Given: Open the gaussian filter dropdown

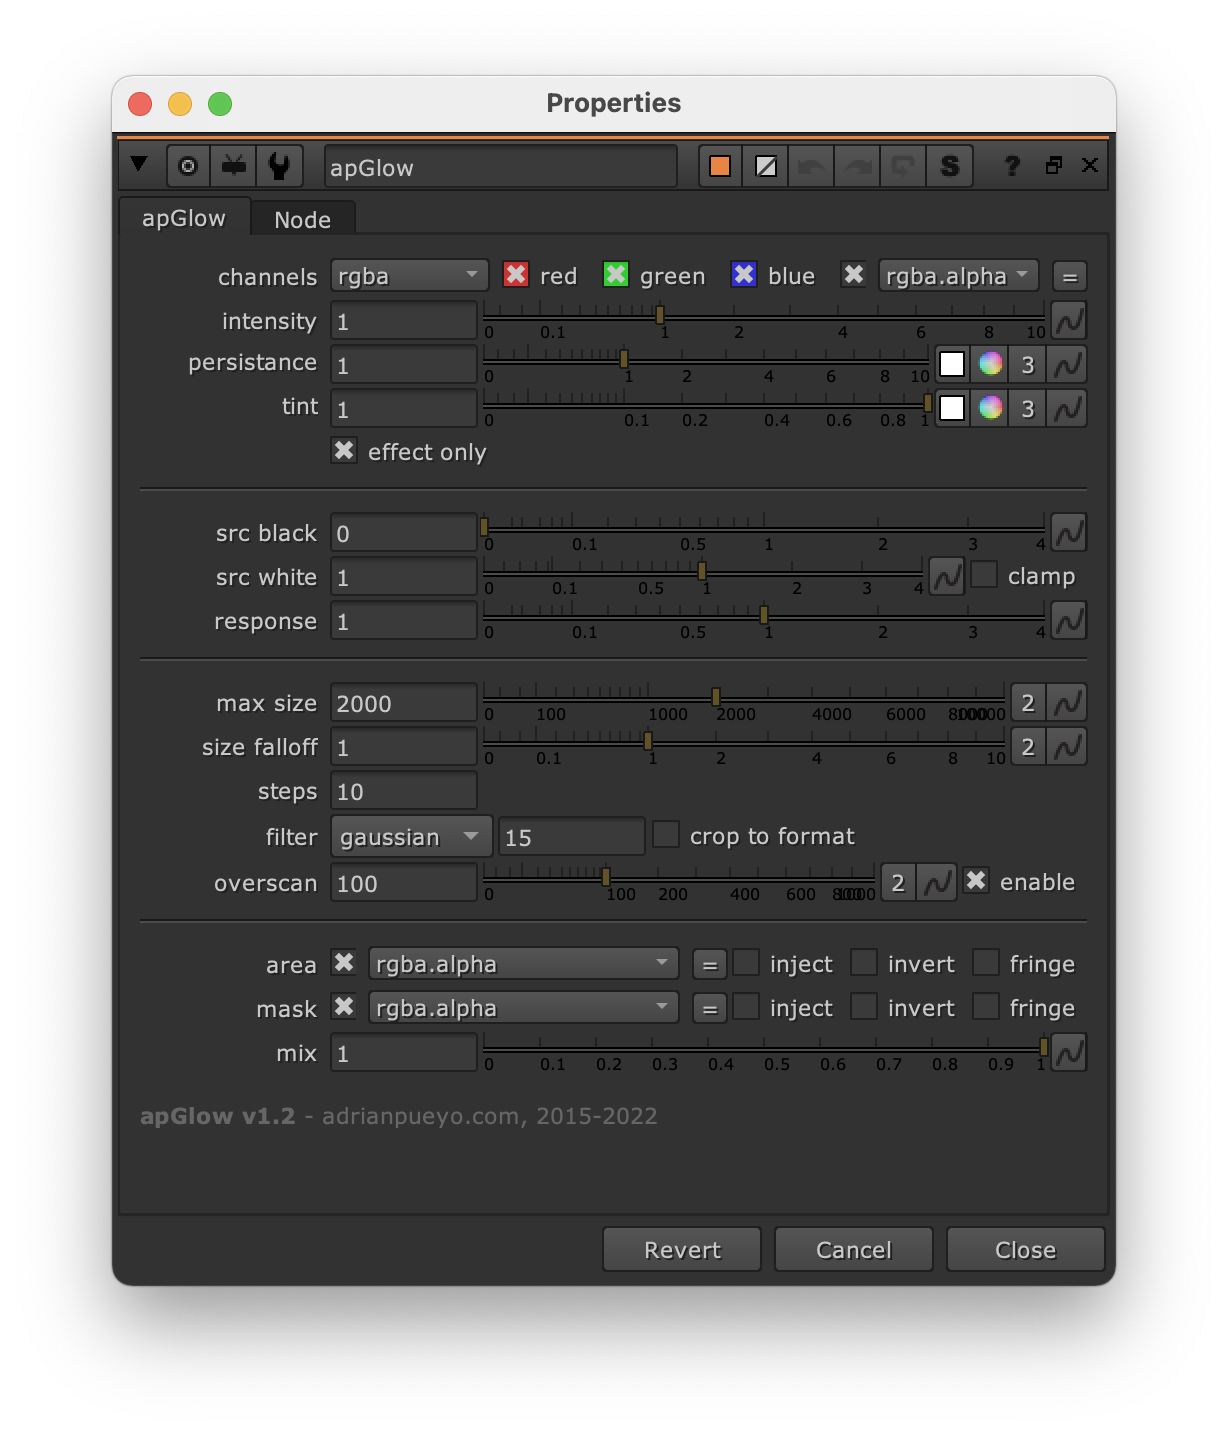Looking at the screenshot, I should pos(411,837).
